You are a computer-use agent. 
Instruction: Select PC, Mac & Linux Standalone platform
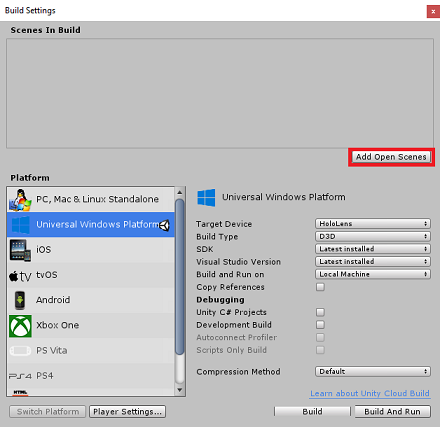pos(91,199)
